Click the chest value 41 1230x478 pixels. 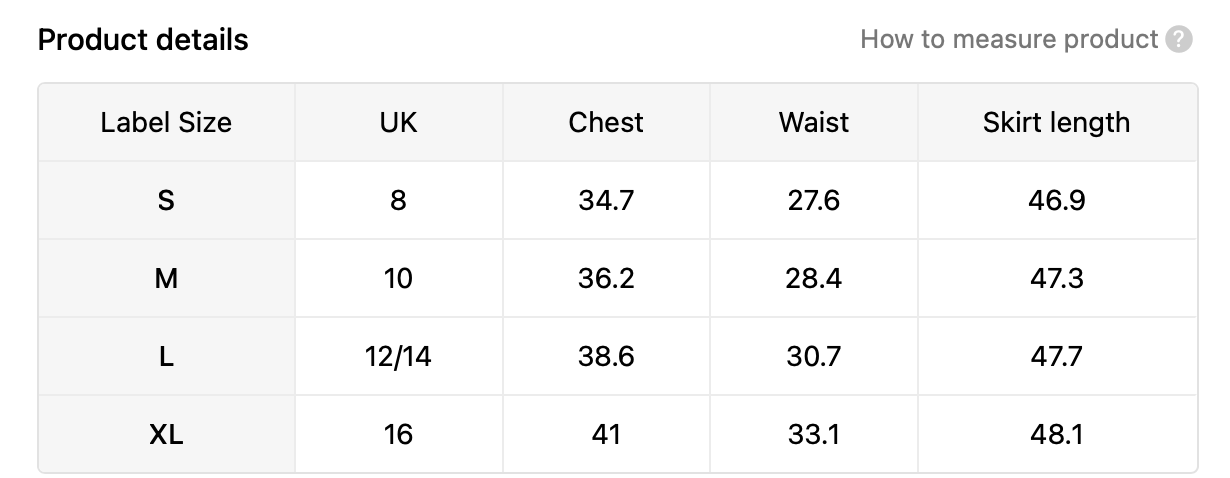pos(606,434)
